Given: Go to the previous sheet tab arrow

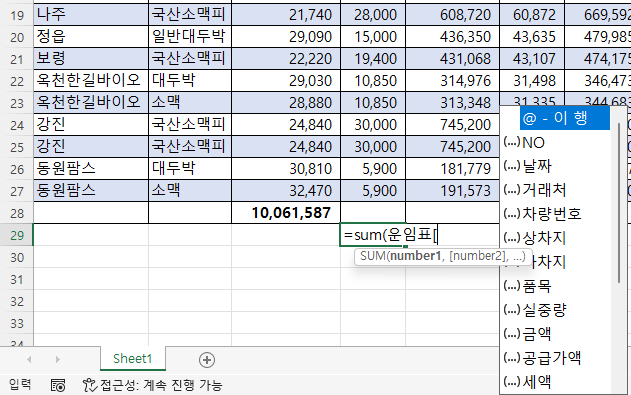Looking at the screenshot, I should (29, 359).
